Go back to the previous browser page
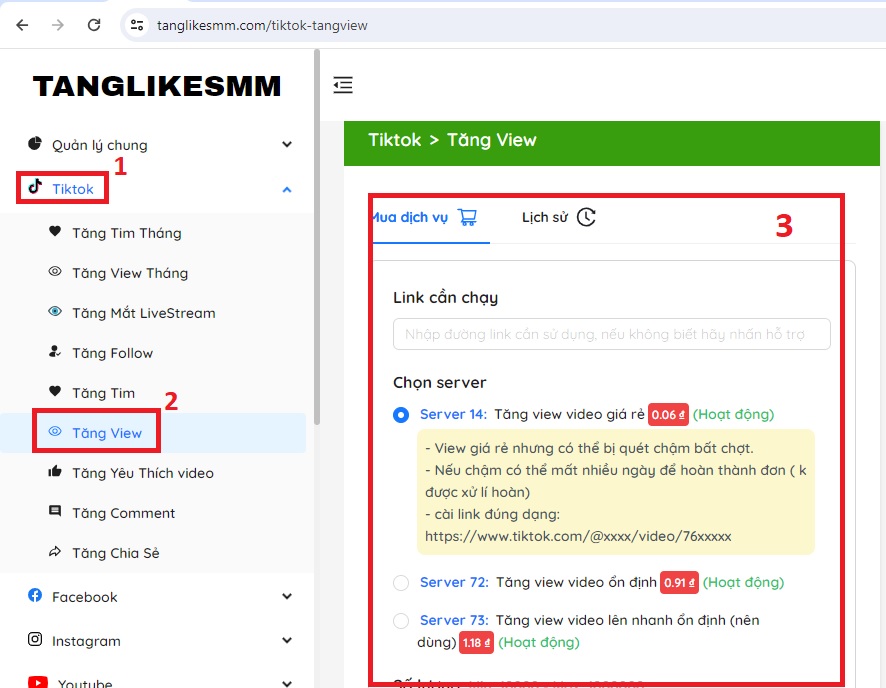This screenshot has width=886, height=688. [22, 25]
